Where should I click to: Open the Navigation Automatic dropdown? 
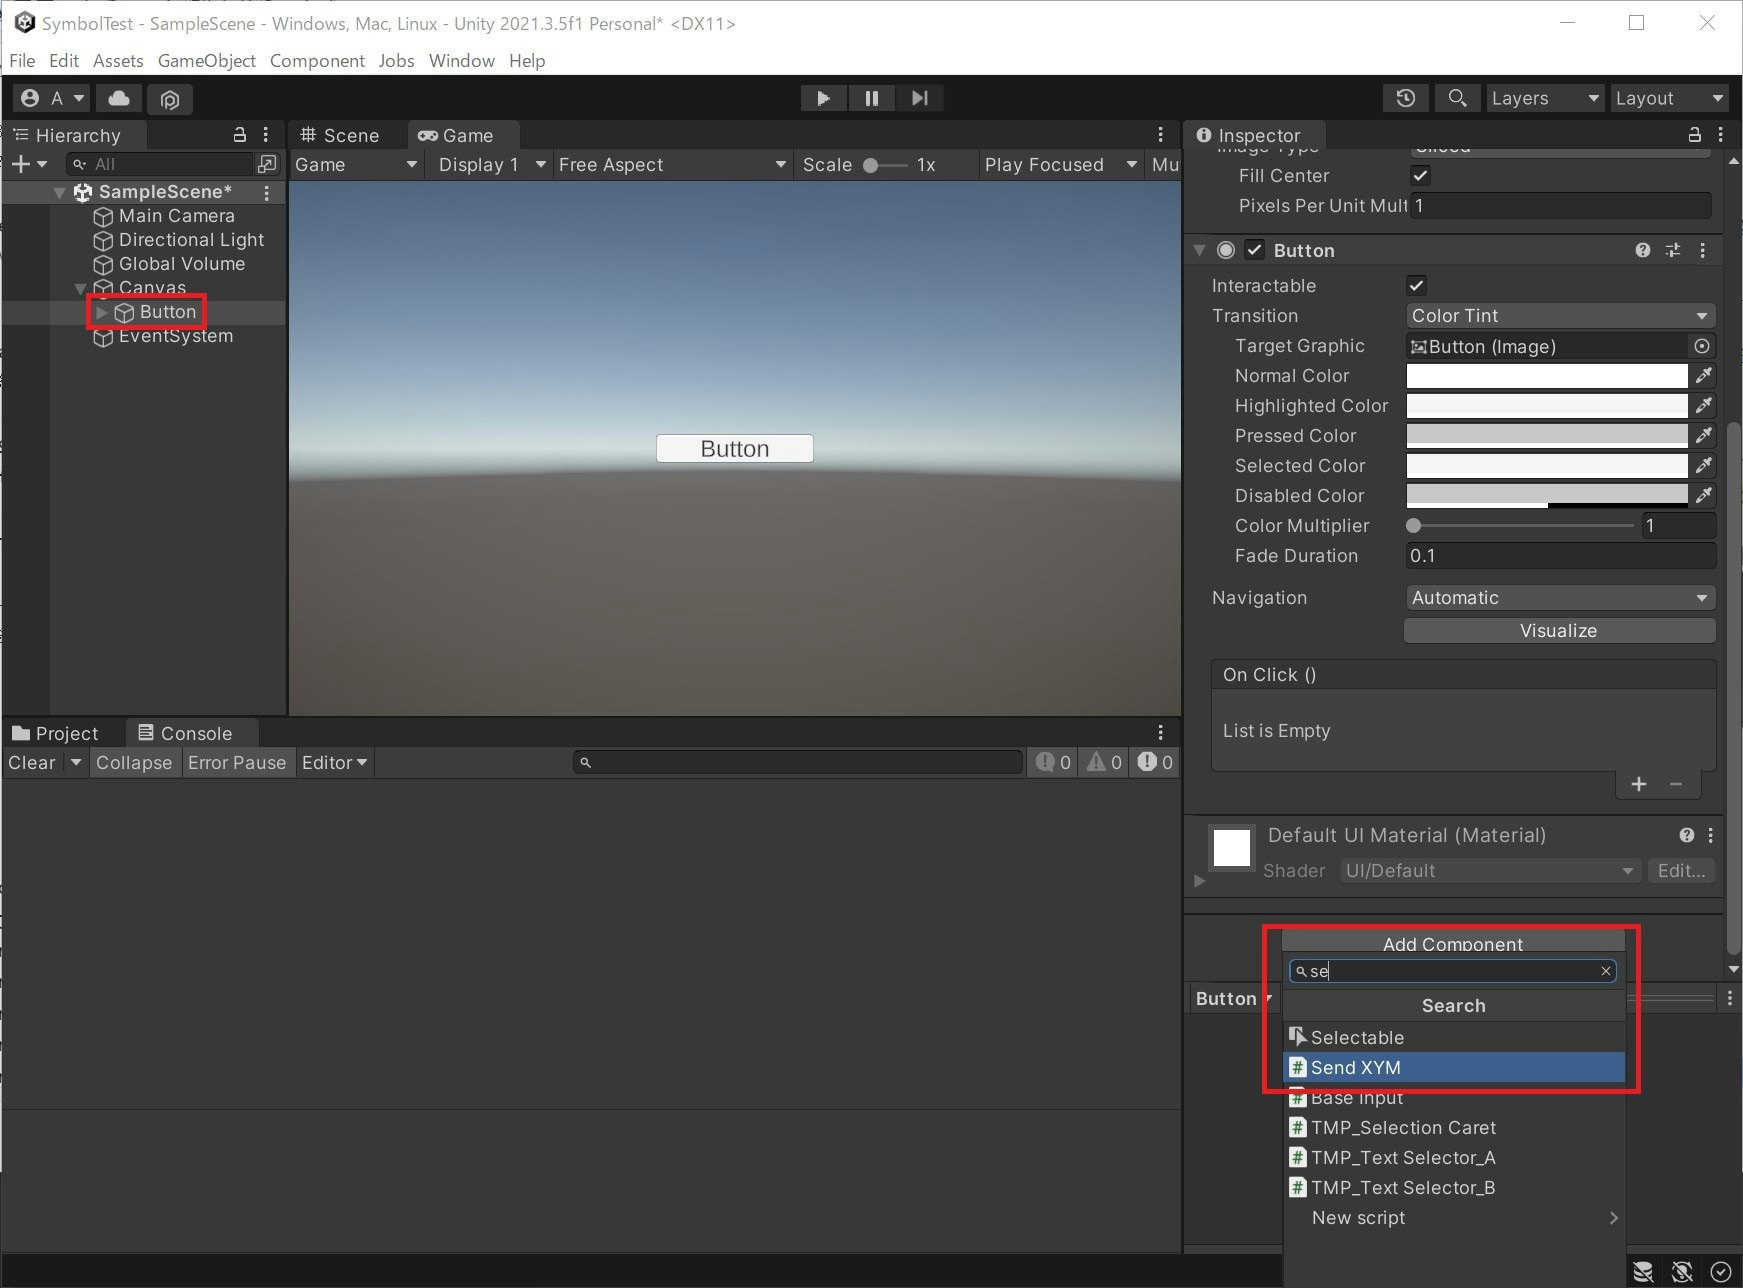click(1559, 598)
